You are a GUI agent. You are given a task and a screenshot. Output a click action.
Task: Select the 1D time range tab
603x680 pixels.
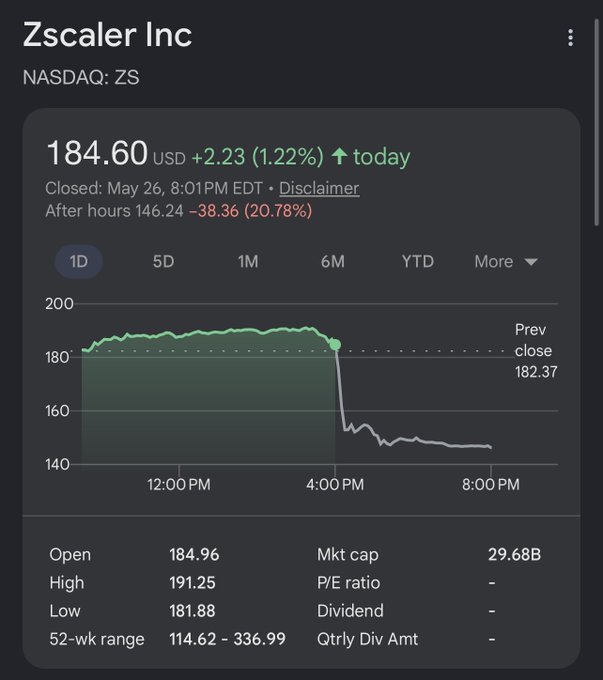click(79, 262)
